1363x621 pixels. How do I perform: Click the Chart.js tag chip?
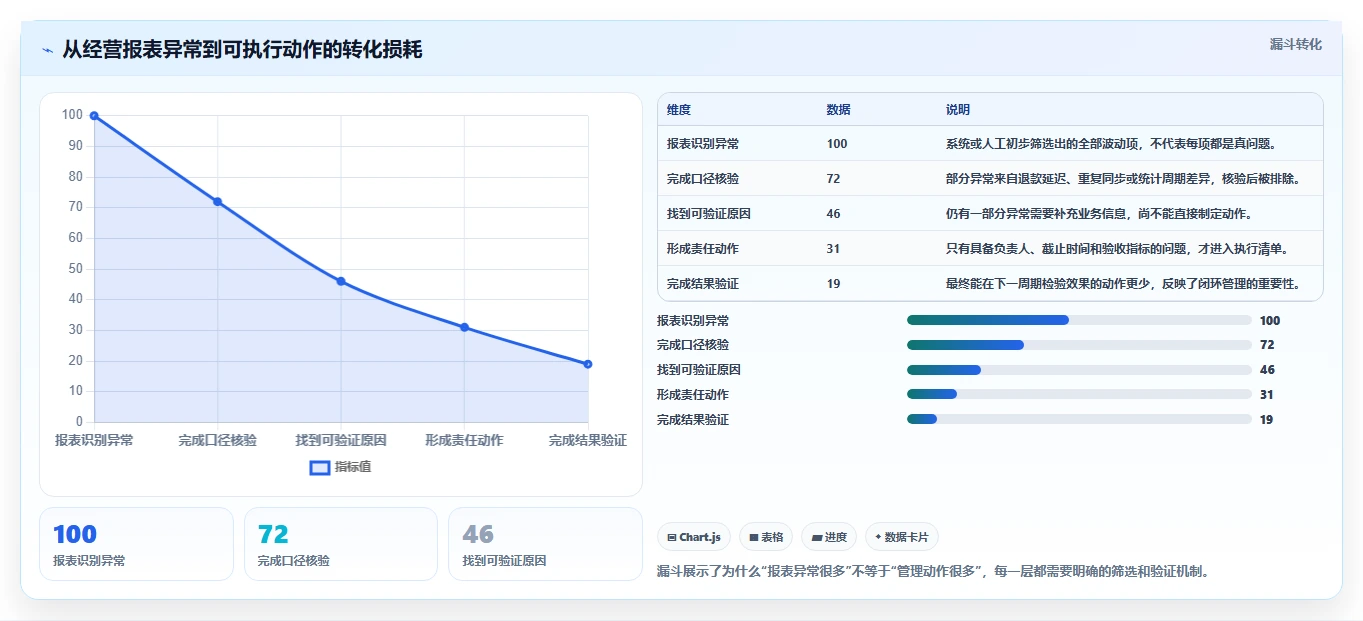694,537
